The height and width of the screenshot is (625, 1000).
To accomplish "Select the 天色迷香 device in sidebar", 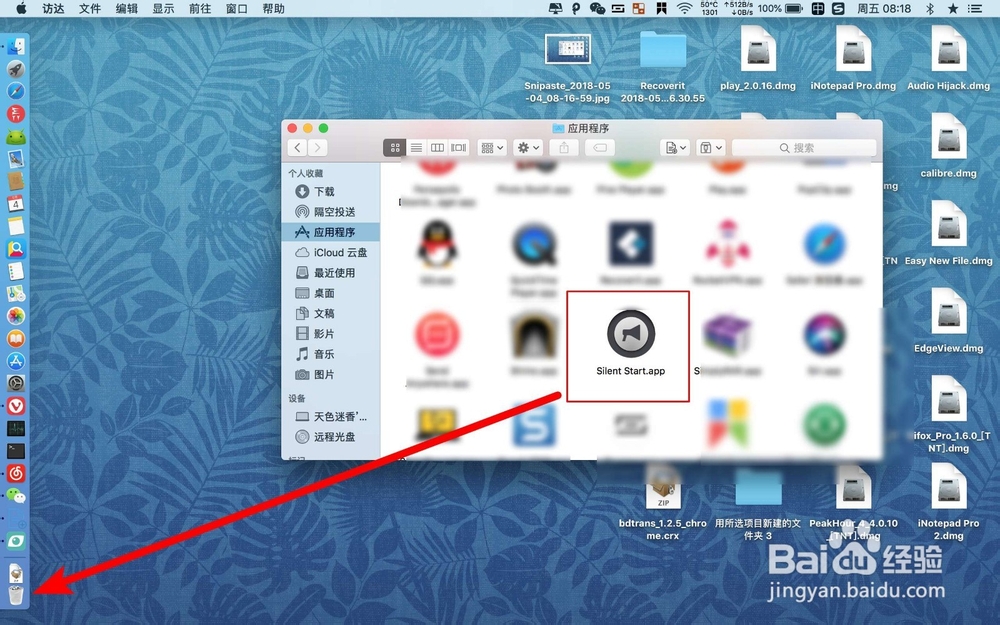I will [x=331, y=416].
